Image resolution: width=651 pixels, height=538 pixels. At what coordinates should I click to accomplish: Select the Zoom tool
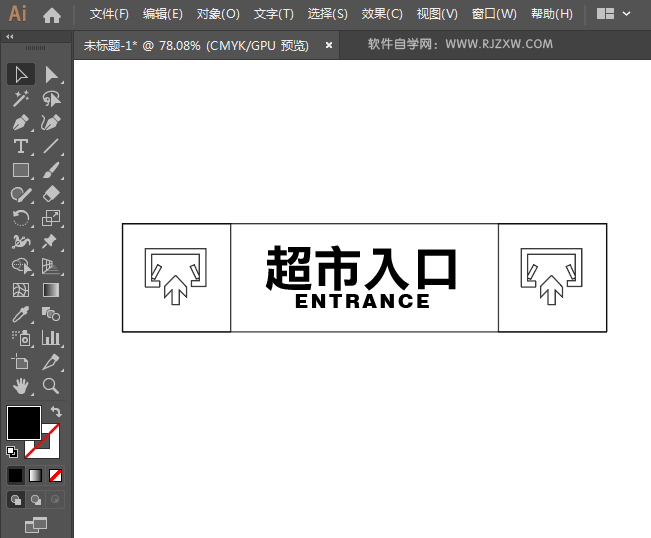[x=51, y=386]
